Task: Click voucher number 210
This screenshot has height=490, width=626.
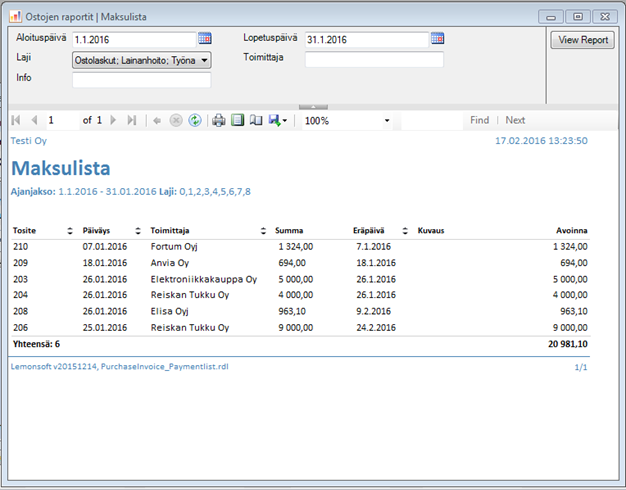Action: point(20,247)
